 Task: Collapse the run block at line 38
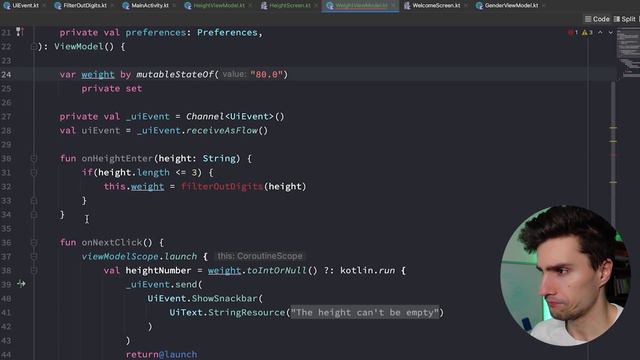click(x=34, y=270)
